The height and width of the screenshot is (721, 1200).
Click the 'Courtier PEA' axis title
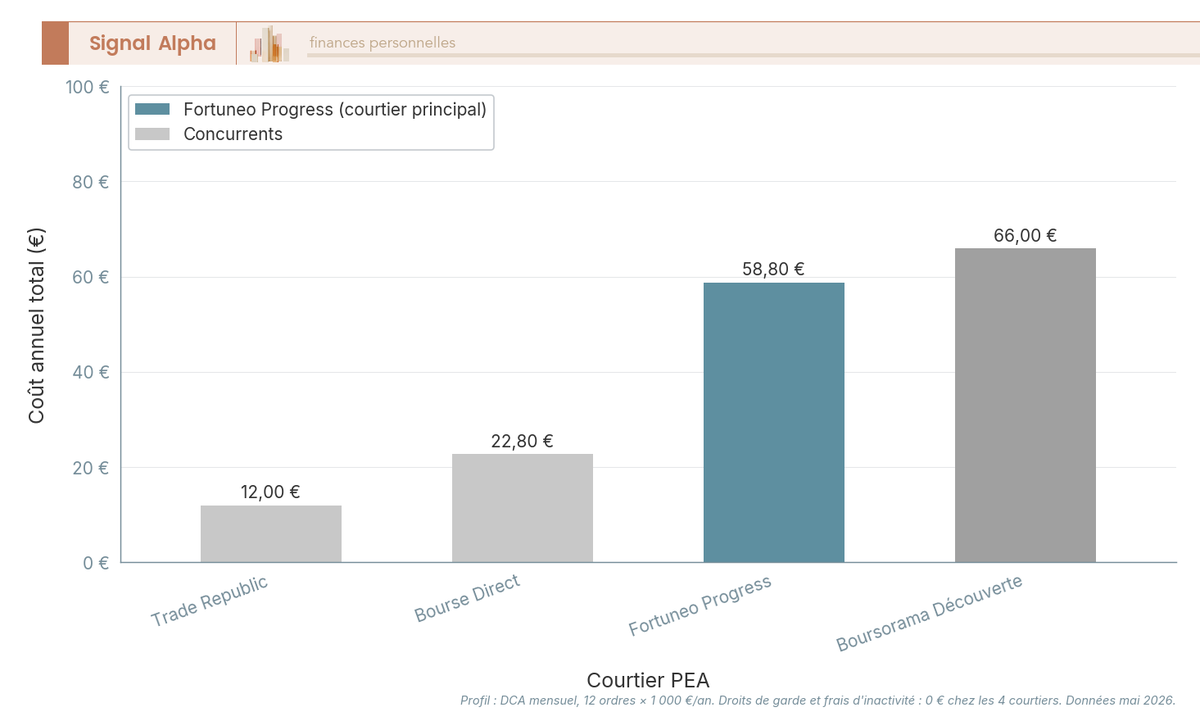pyautogui.click(x=648, y=679)
